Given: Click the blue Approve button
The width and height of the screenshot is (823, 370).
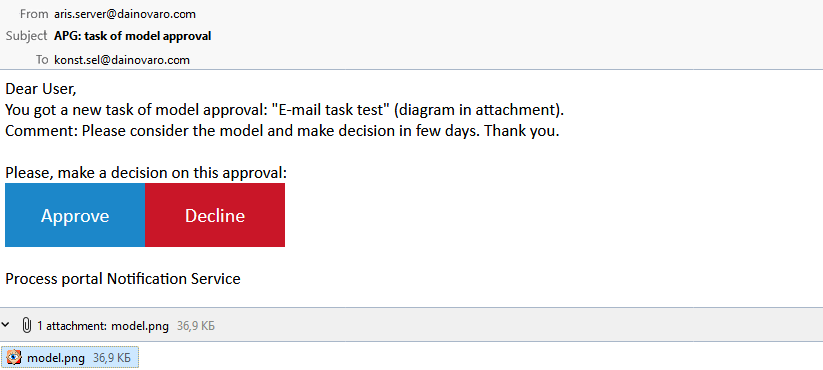Looking at the screenshot, I should point(75,215).
